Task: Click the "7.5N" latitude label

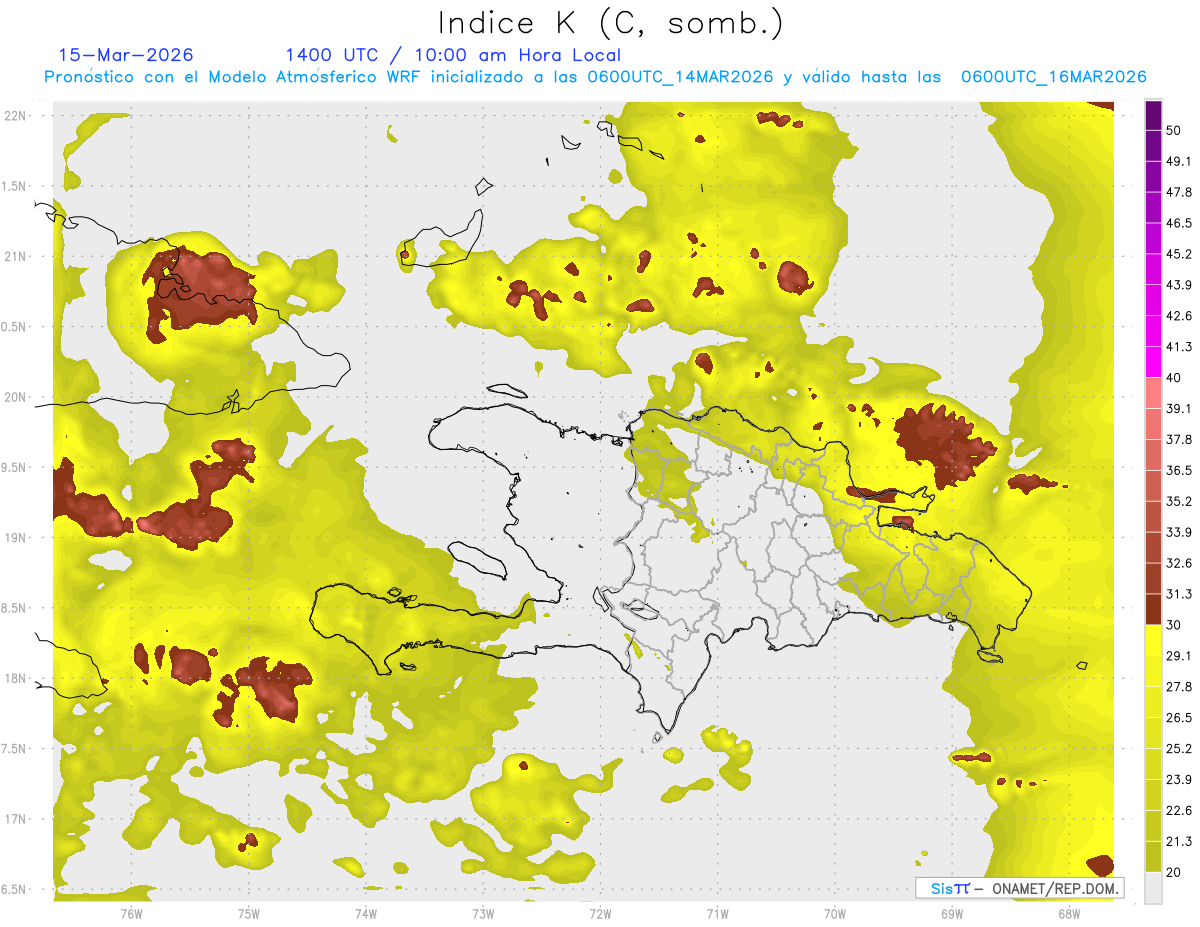Action: point(14,748)
